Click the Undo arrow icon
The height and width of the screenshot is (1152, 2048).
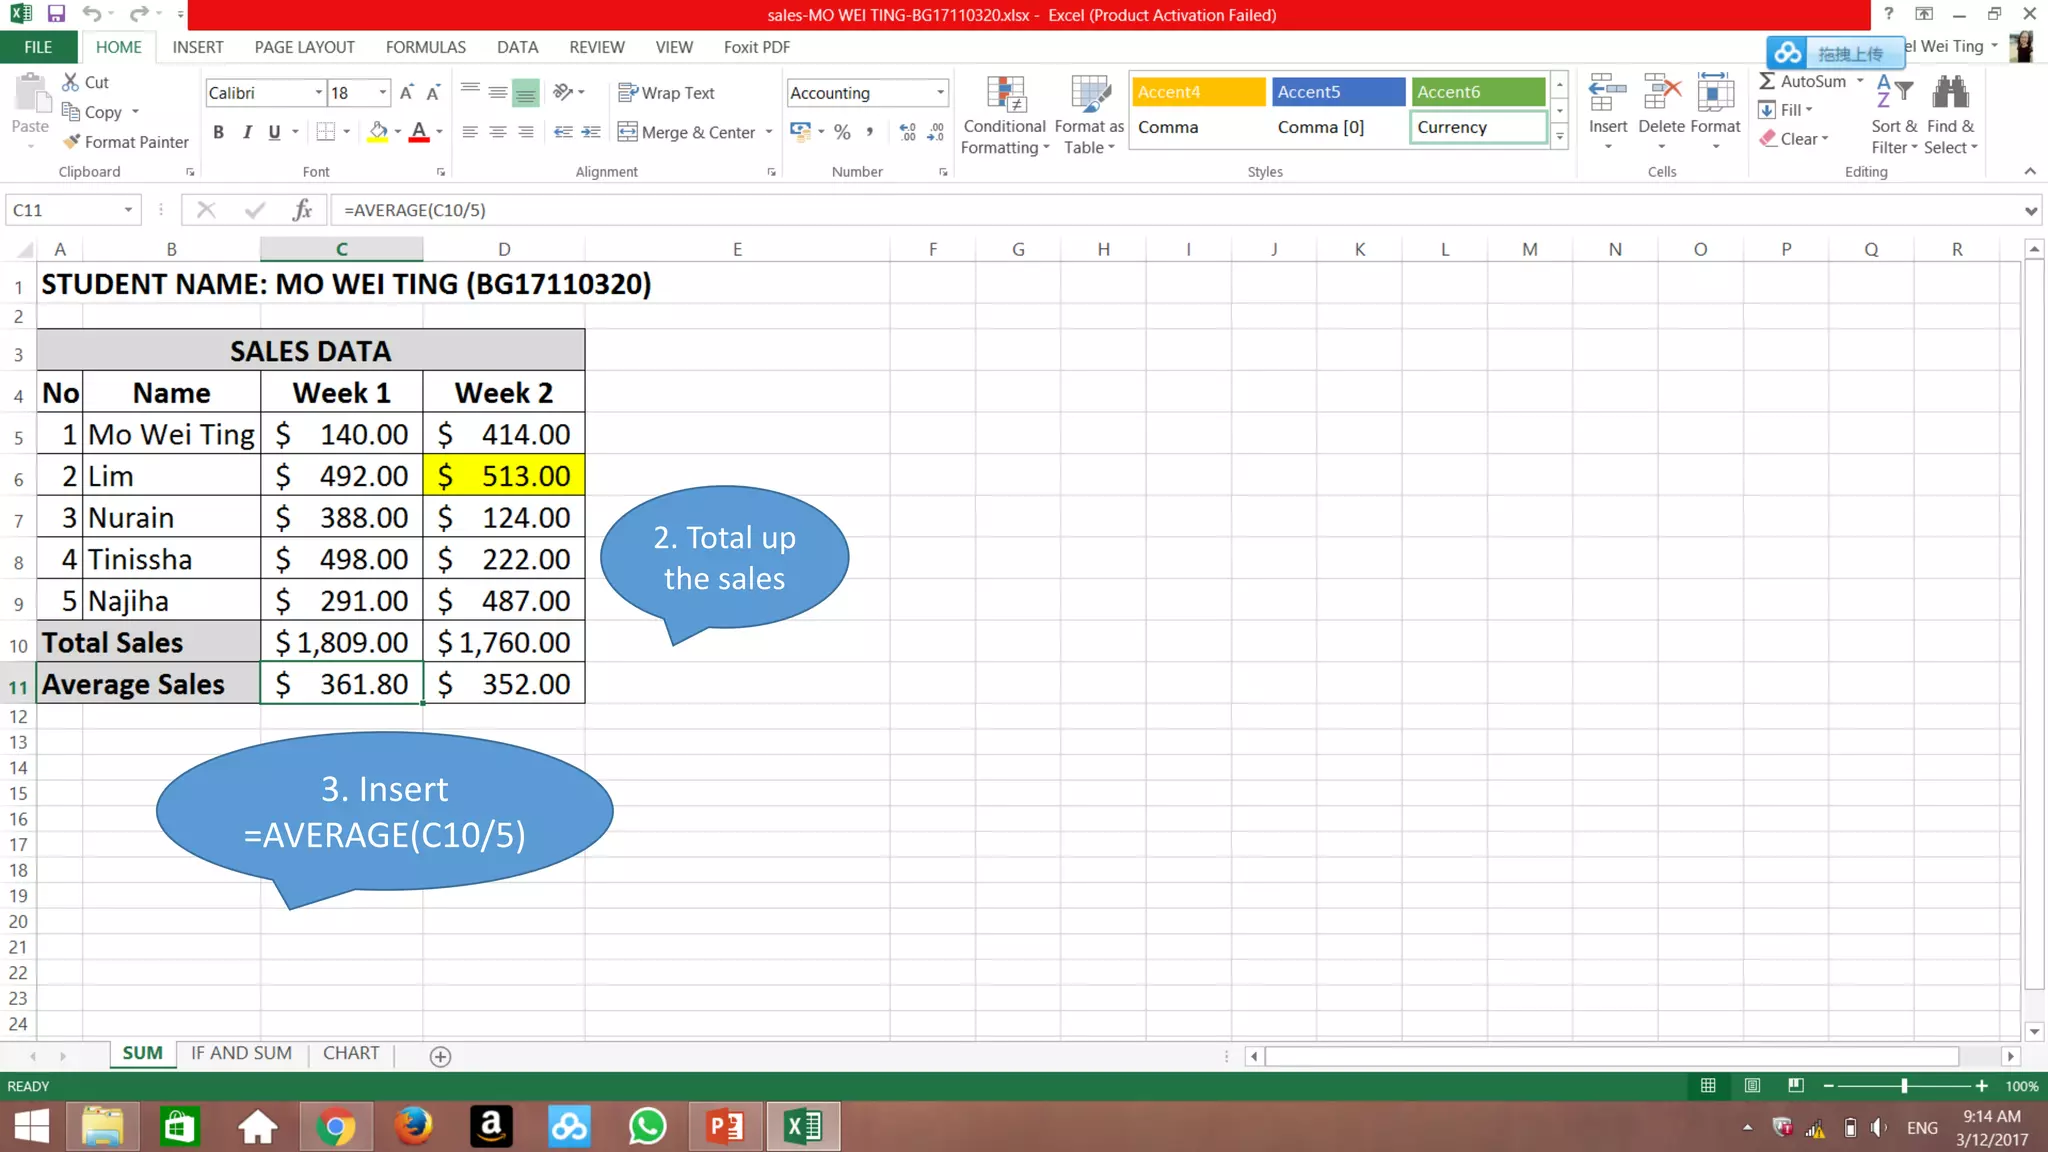pos(91,14)
